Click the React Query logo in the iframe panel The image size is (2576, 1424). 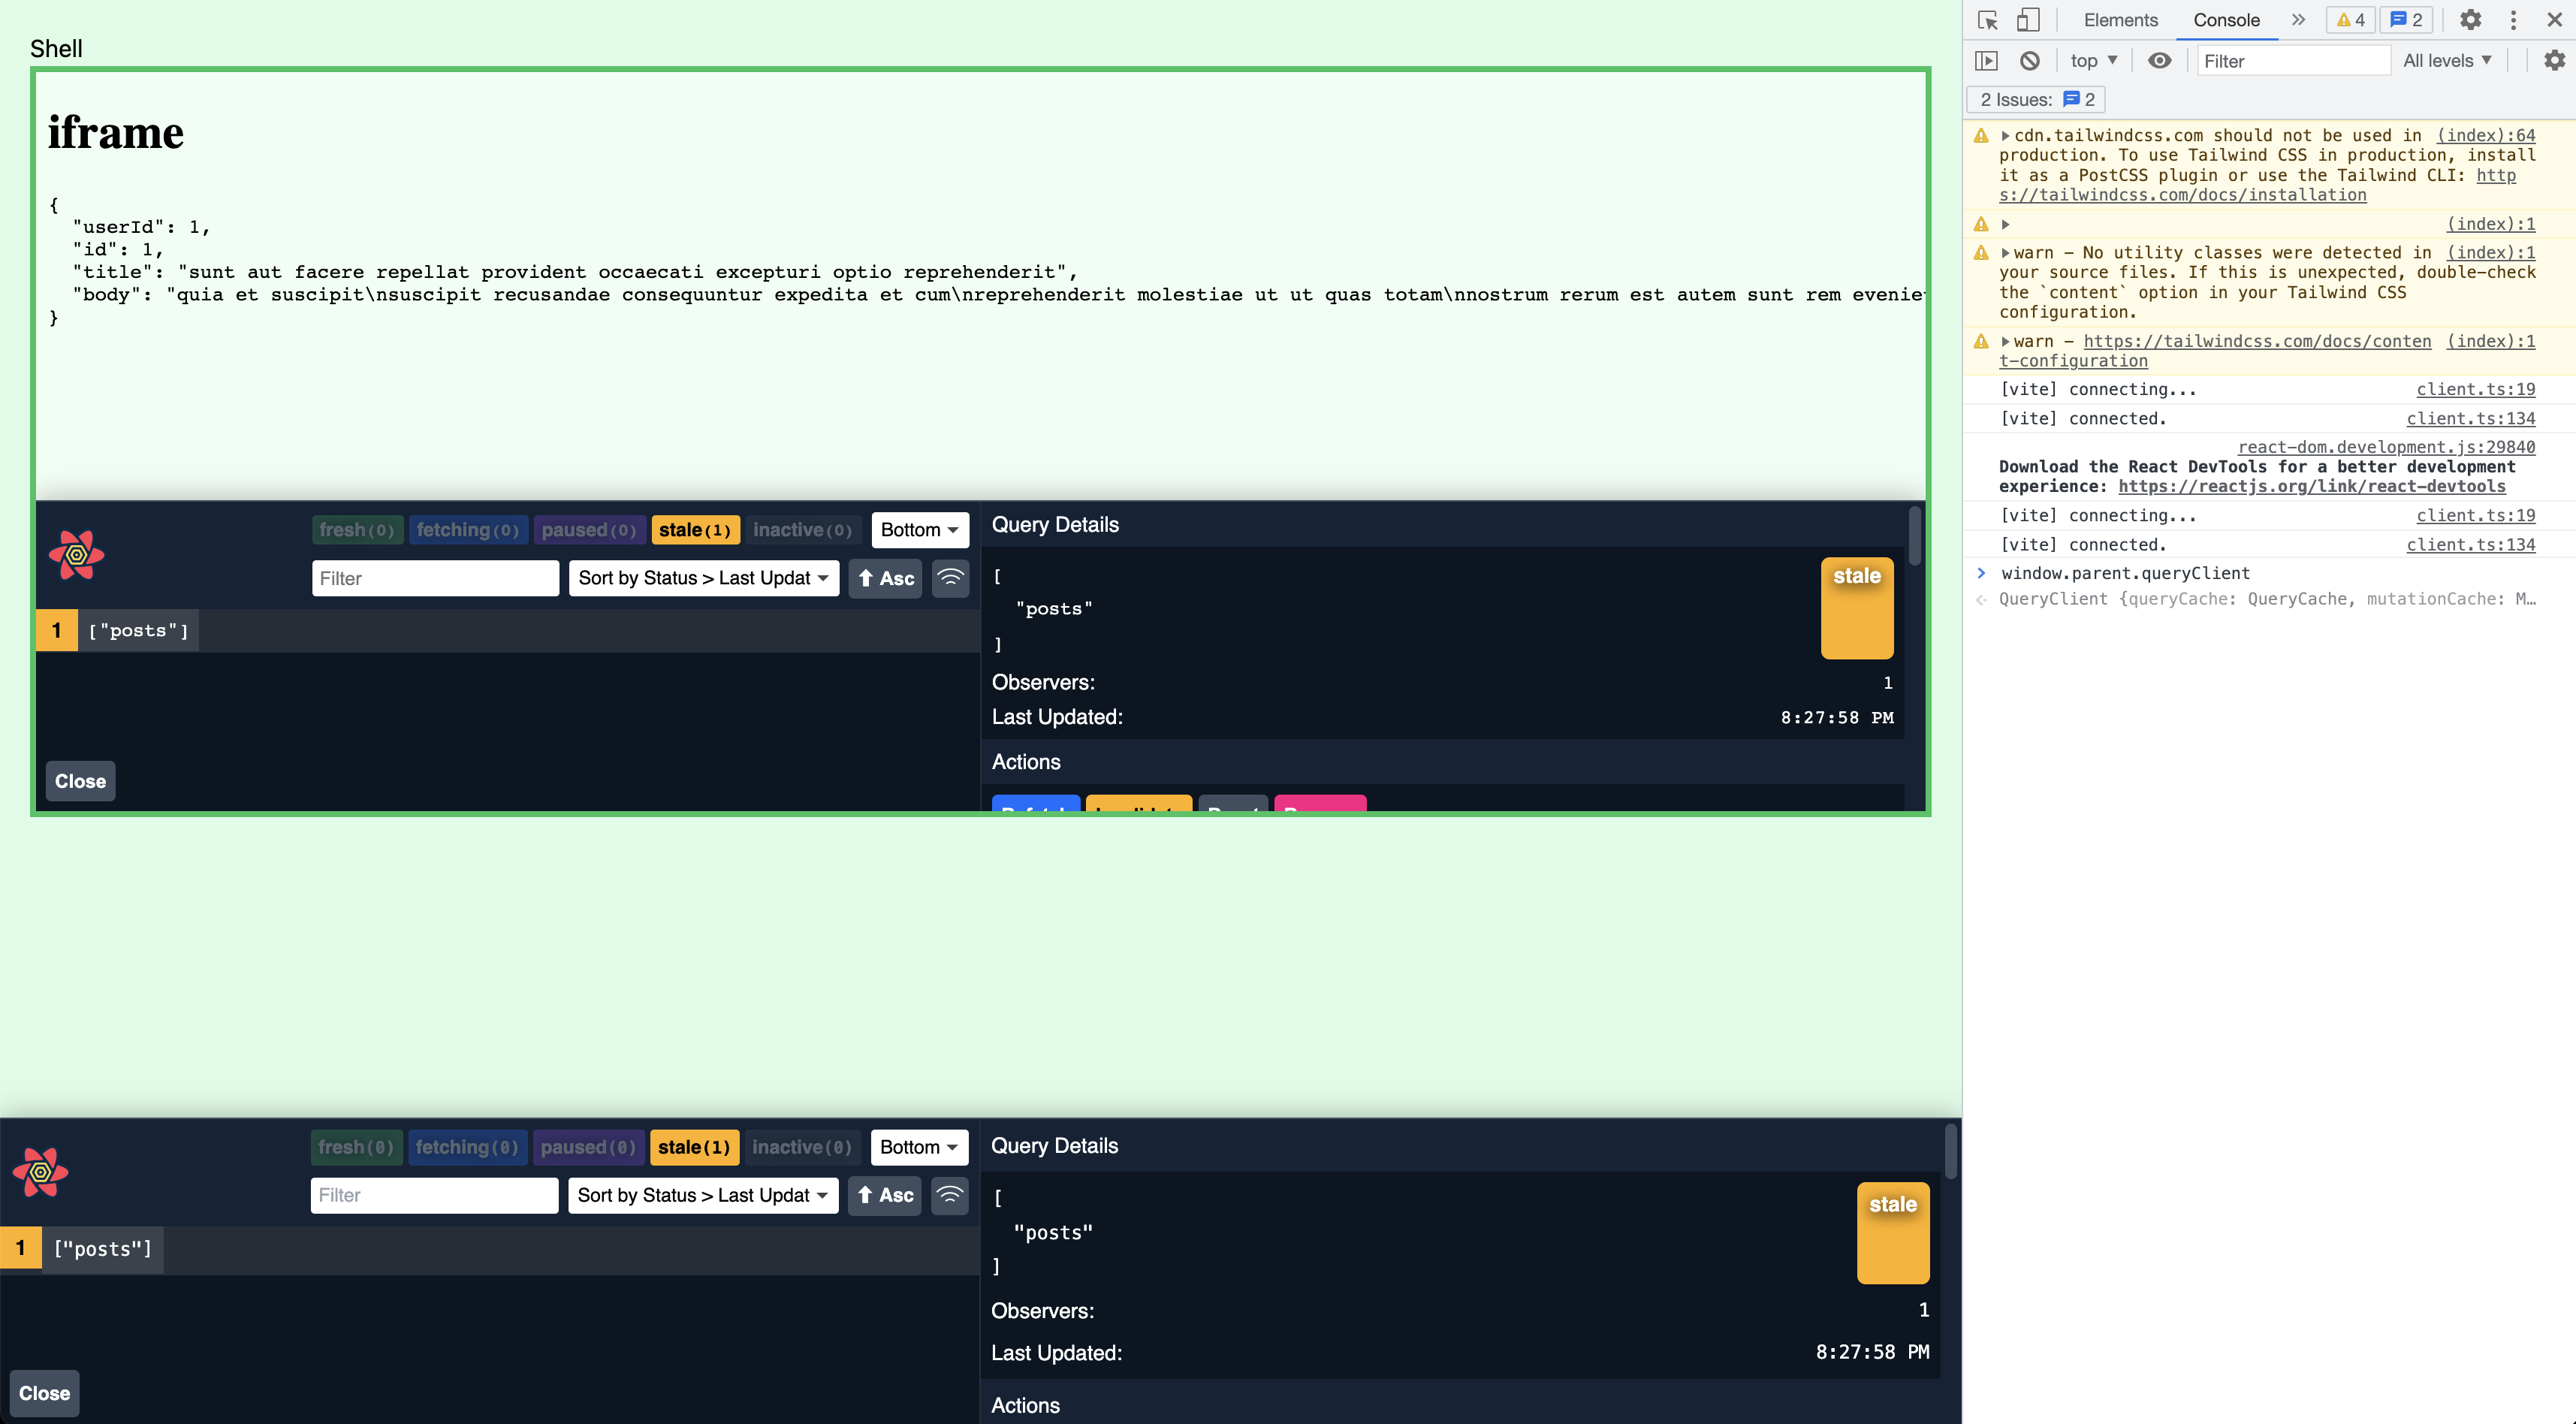[x=76, y=555]
